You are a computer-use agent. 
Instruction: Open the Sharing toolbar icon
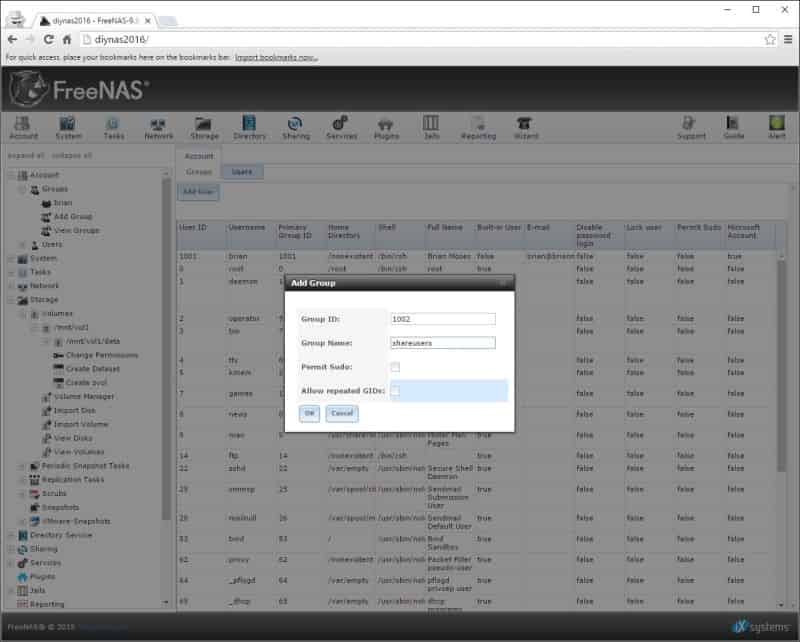[x=295, y=128]
